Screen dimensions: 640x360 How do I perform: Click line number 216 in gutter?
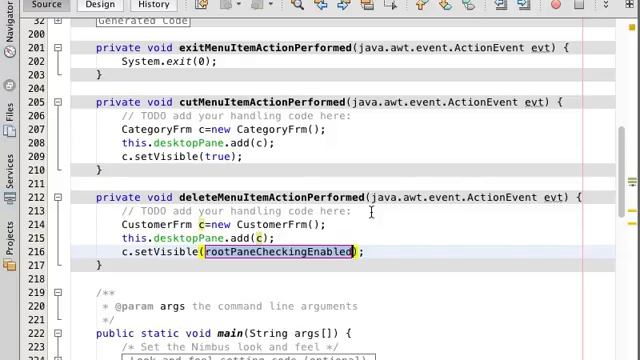(36, 252)
